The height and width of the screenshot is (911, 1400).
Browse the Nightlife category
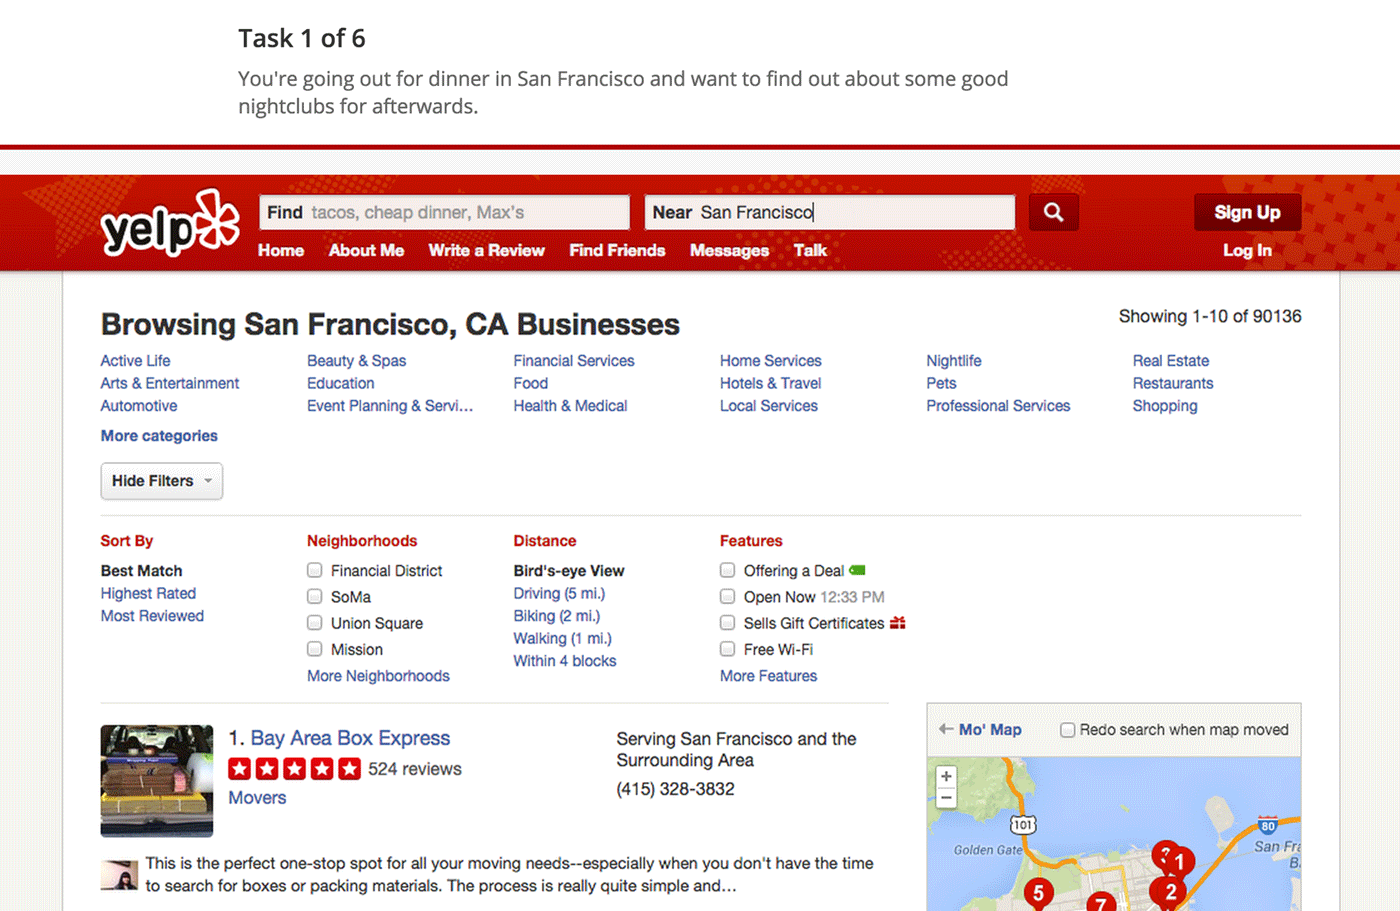tap(954, 361)
